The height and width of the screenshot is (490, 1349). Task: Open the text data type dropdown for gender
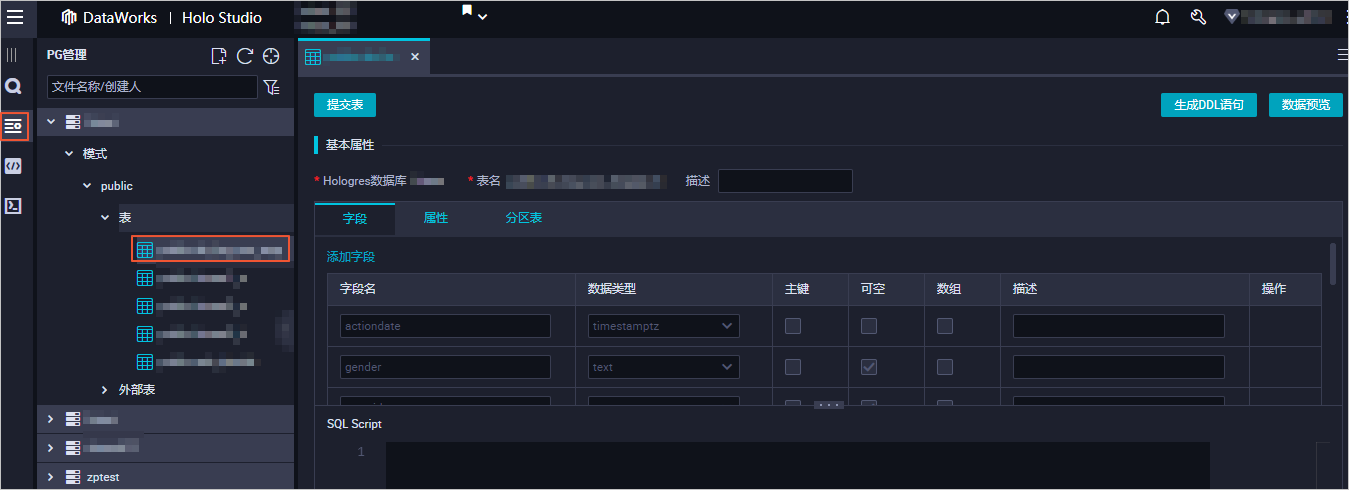(x=664, y=367)
